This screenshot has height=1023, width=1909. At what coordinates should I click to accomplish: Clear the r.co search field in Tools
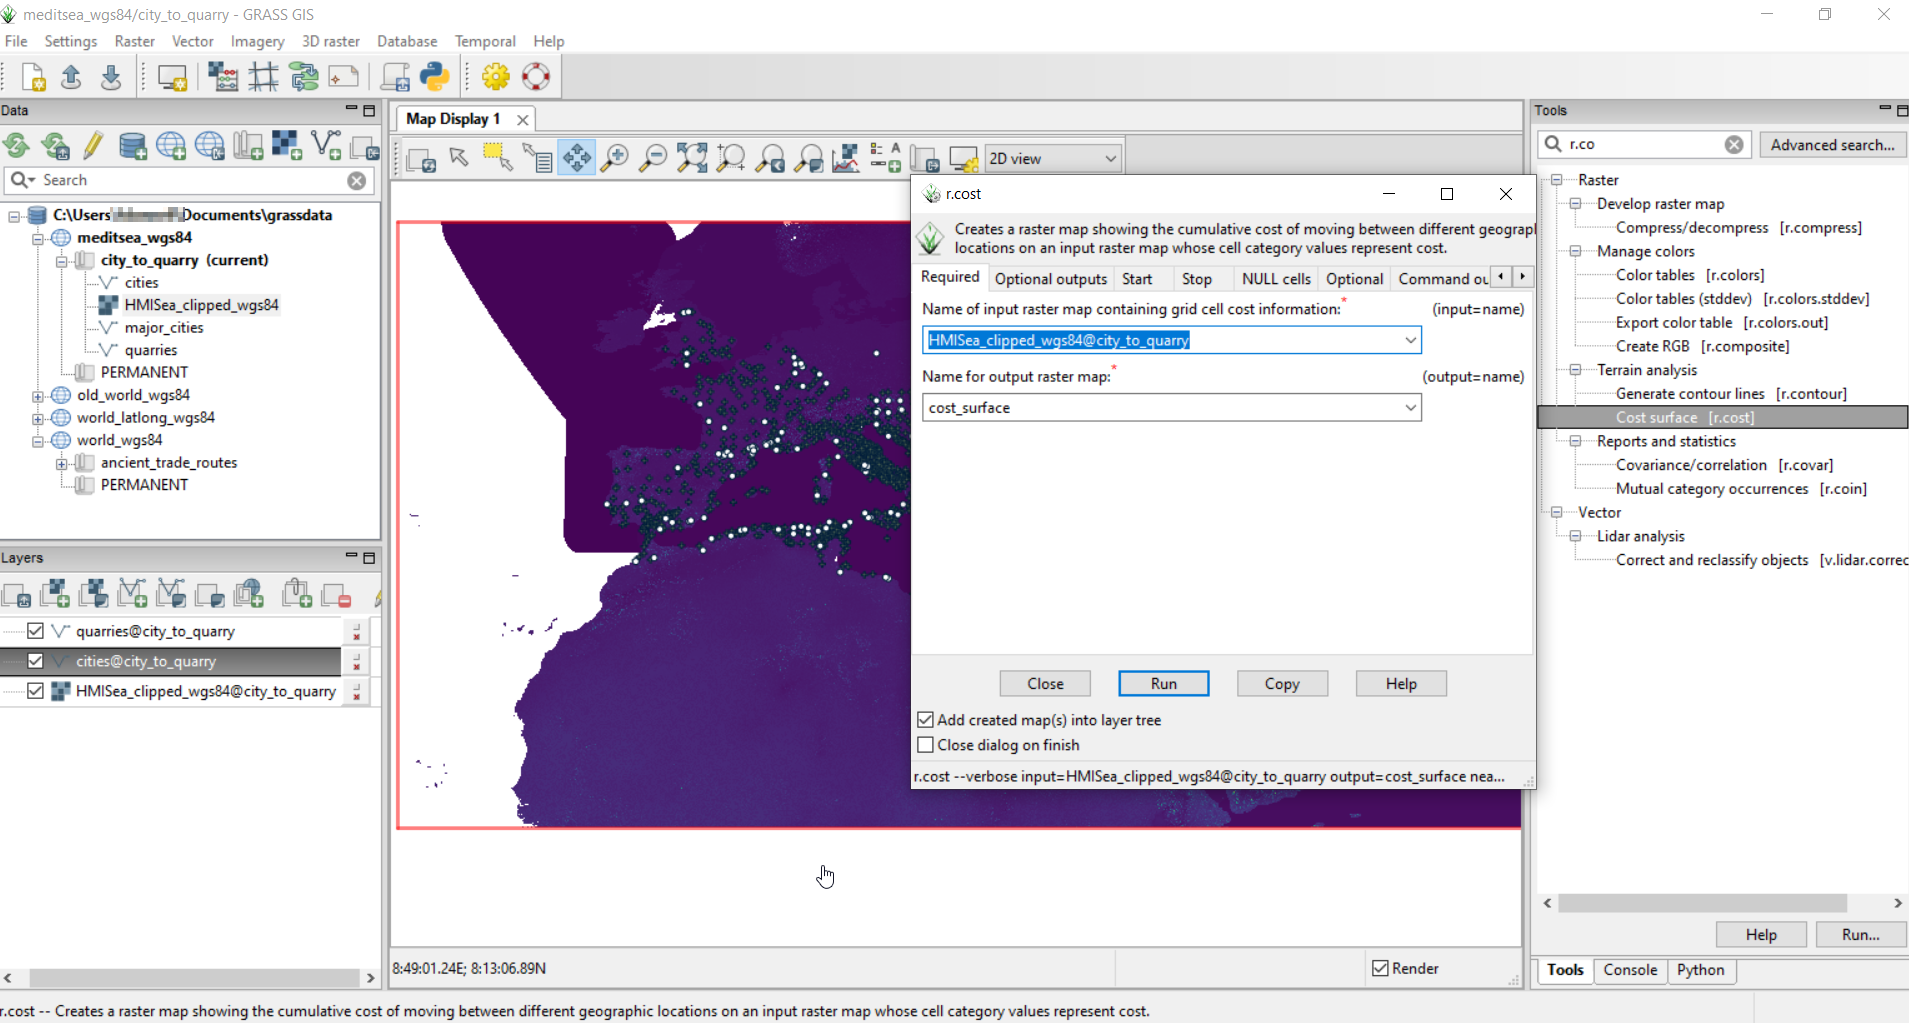(x=1734, y=144)
